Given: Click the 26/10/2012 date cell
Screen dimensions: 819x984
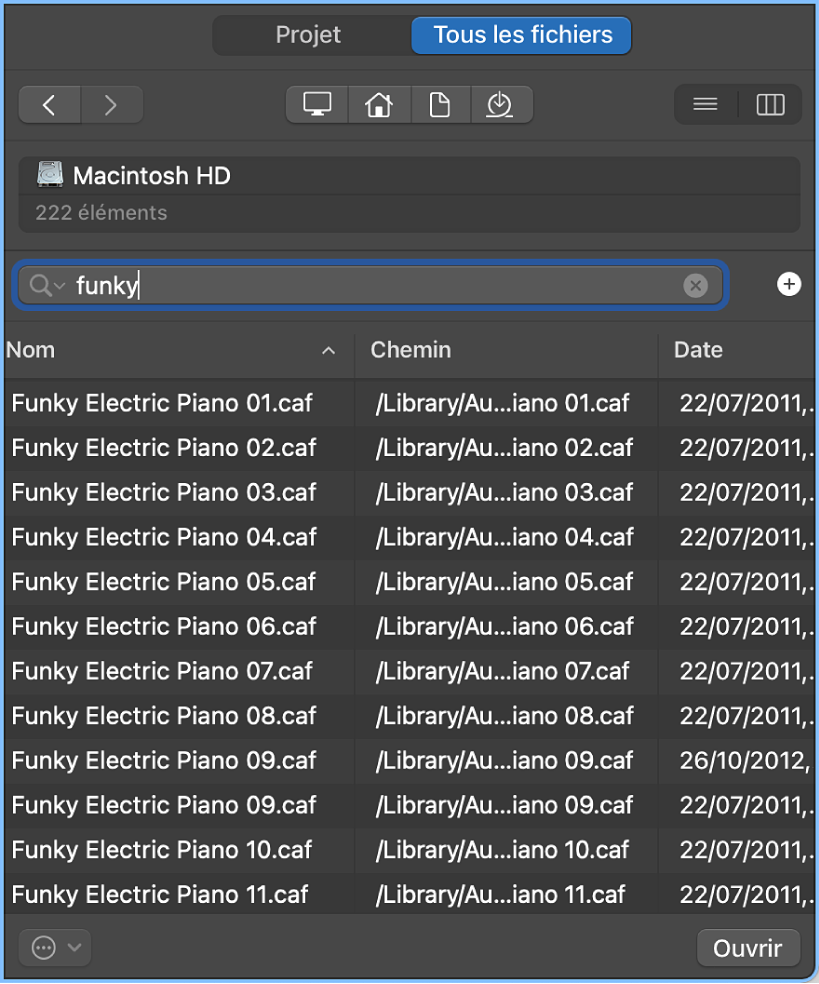Looking at the screenshot, I should pyautogui.click(x=746, y=761).
